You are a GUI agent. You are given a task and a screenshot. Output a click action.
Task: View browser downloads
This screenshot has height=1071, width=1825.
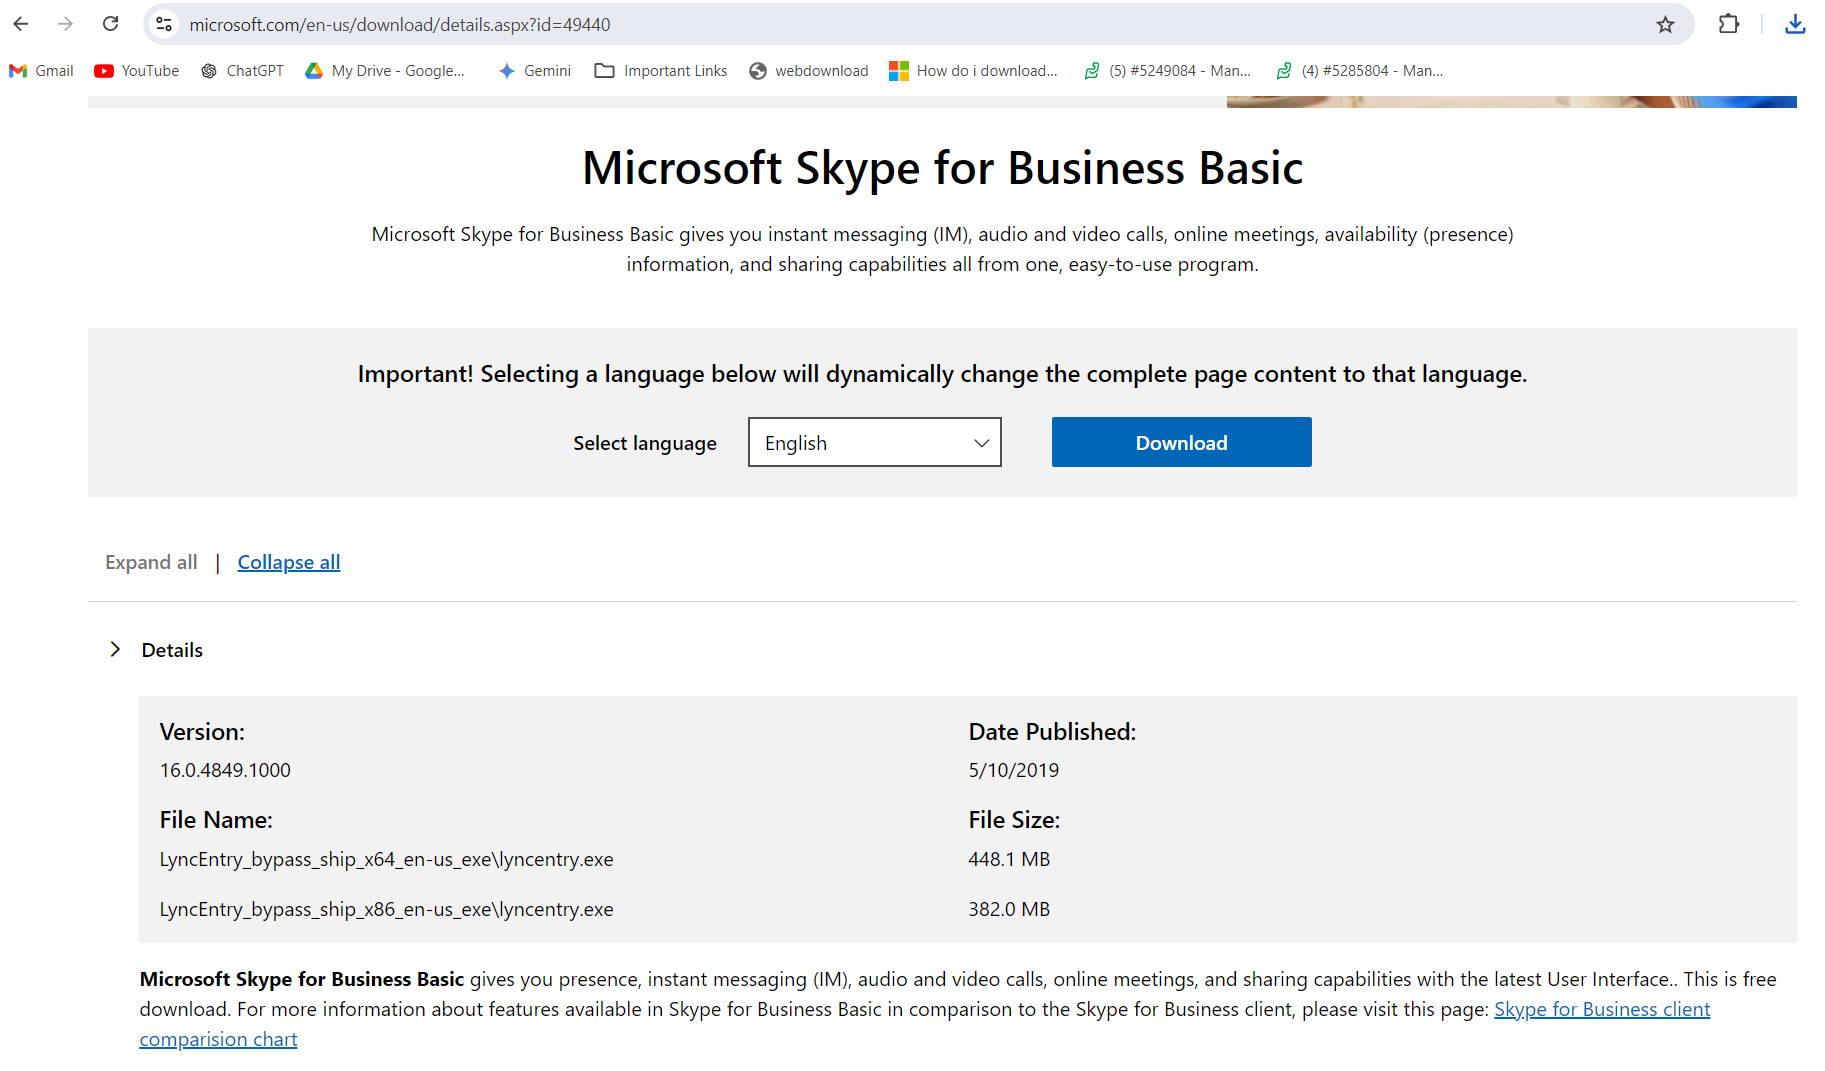pyautogui.click(x=1795, y=24)
